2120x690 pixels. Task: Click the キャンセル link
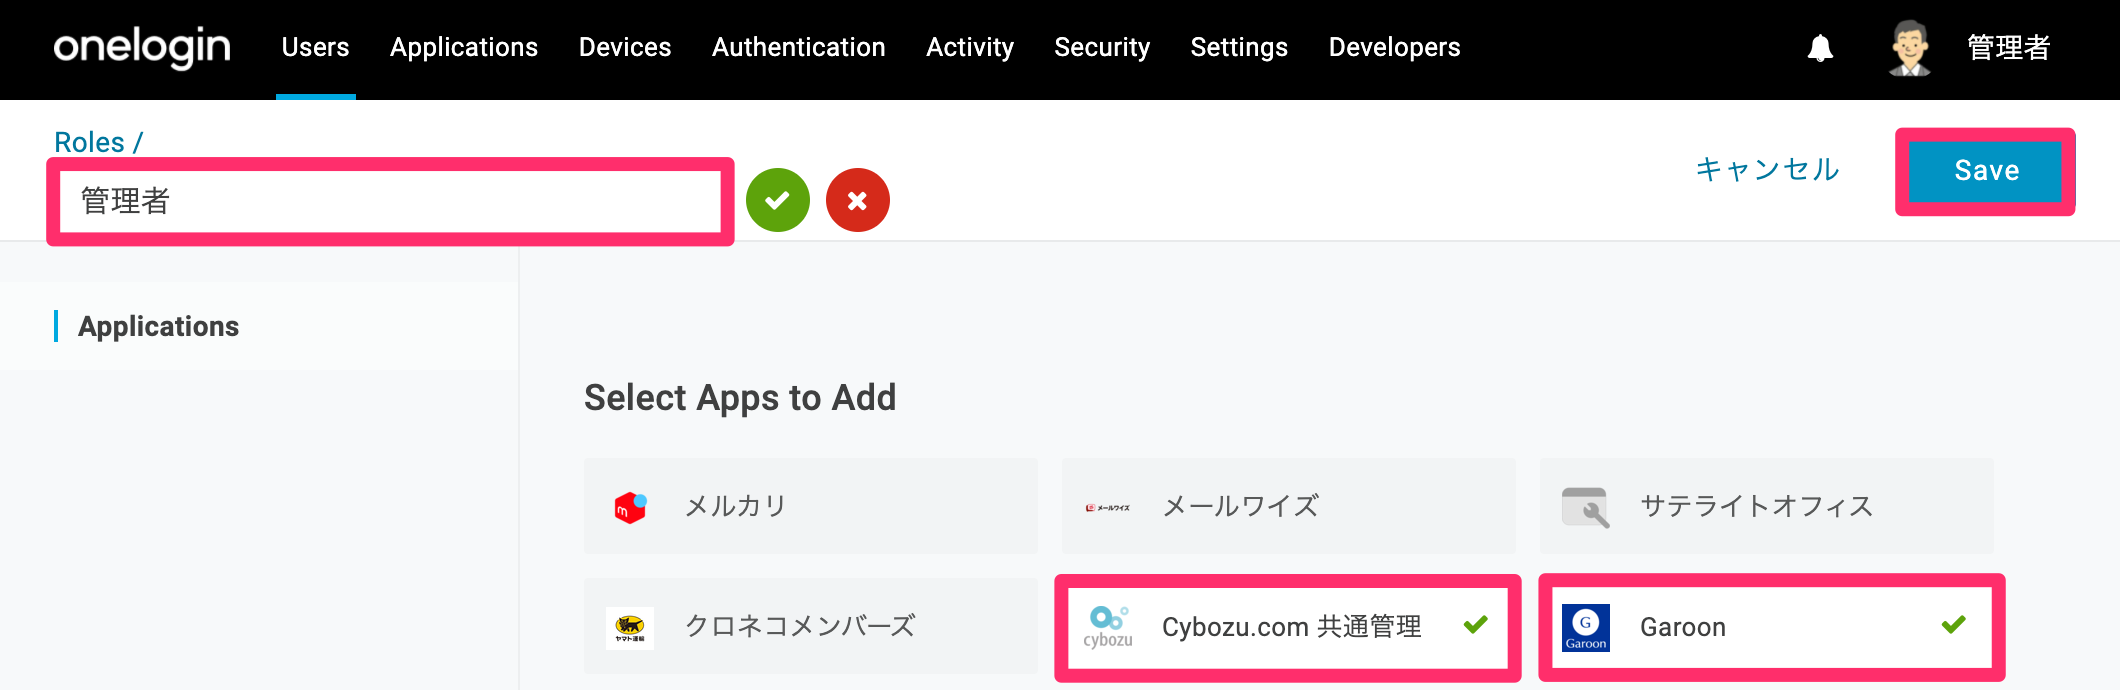pos(1767,169)
